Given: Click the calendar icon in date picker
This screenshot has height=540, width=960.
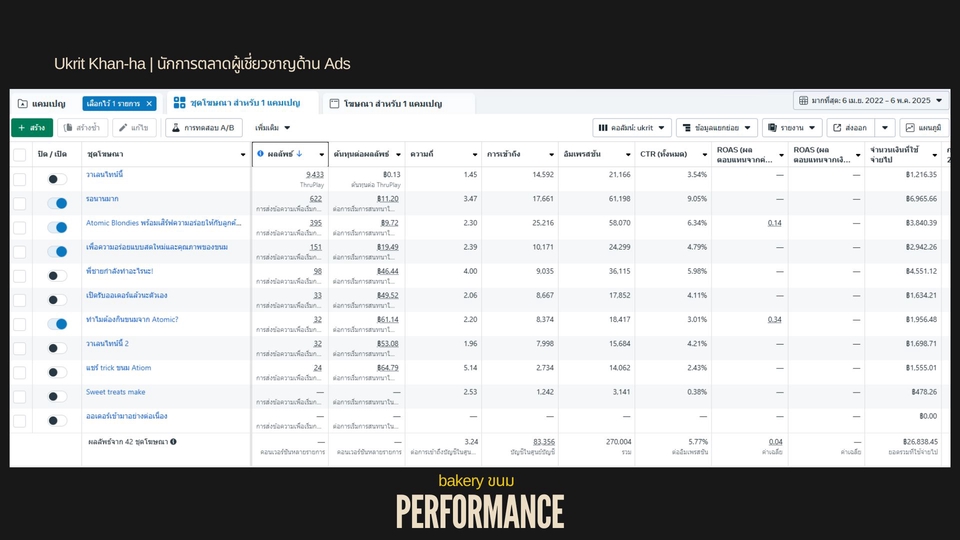Looking at the screenshot, I should 803,100.
